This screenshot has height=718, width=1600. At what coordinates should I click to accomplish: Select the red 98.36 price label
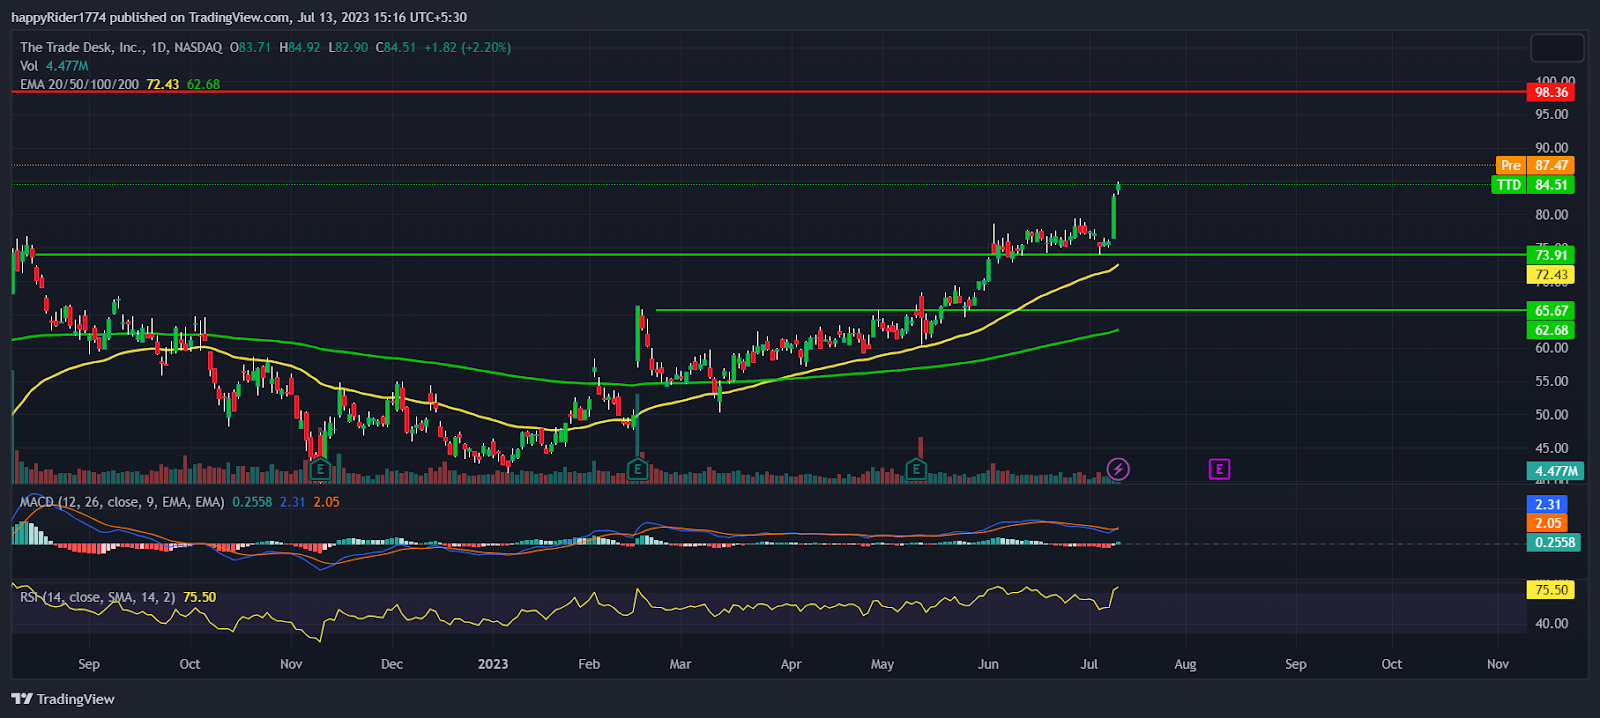tap(1551, 92)
